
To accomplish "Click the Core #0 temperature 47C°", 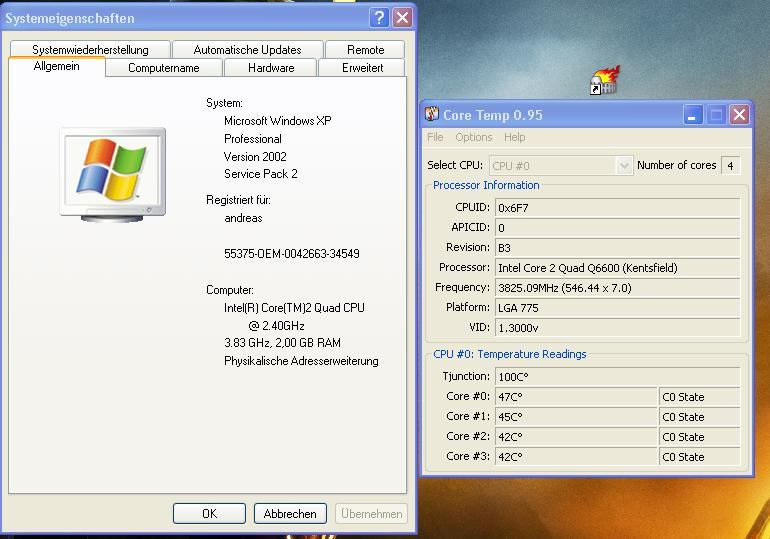I will click(576, 397).
